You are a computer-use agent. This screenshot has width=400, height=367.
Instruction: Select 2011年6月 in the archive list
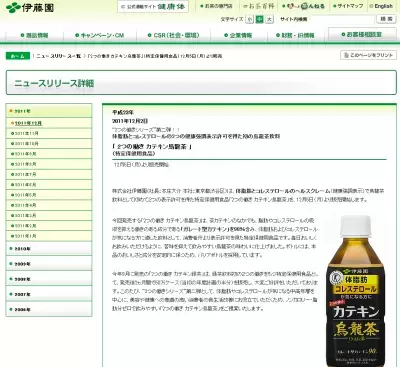(49, 185)
